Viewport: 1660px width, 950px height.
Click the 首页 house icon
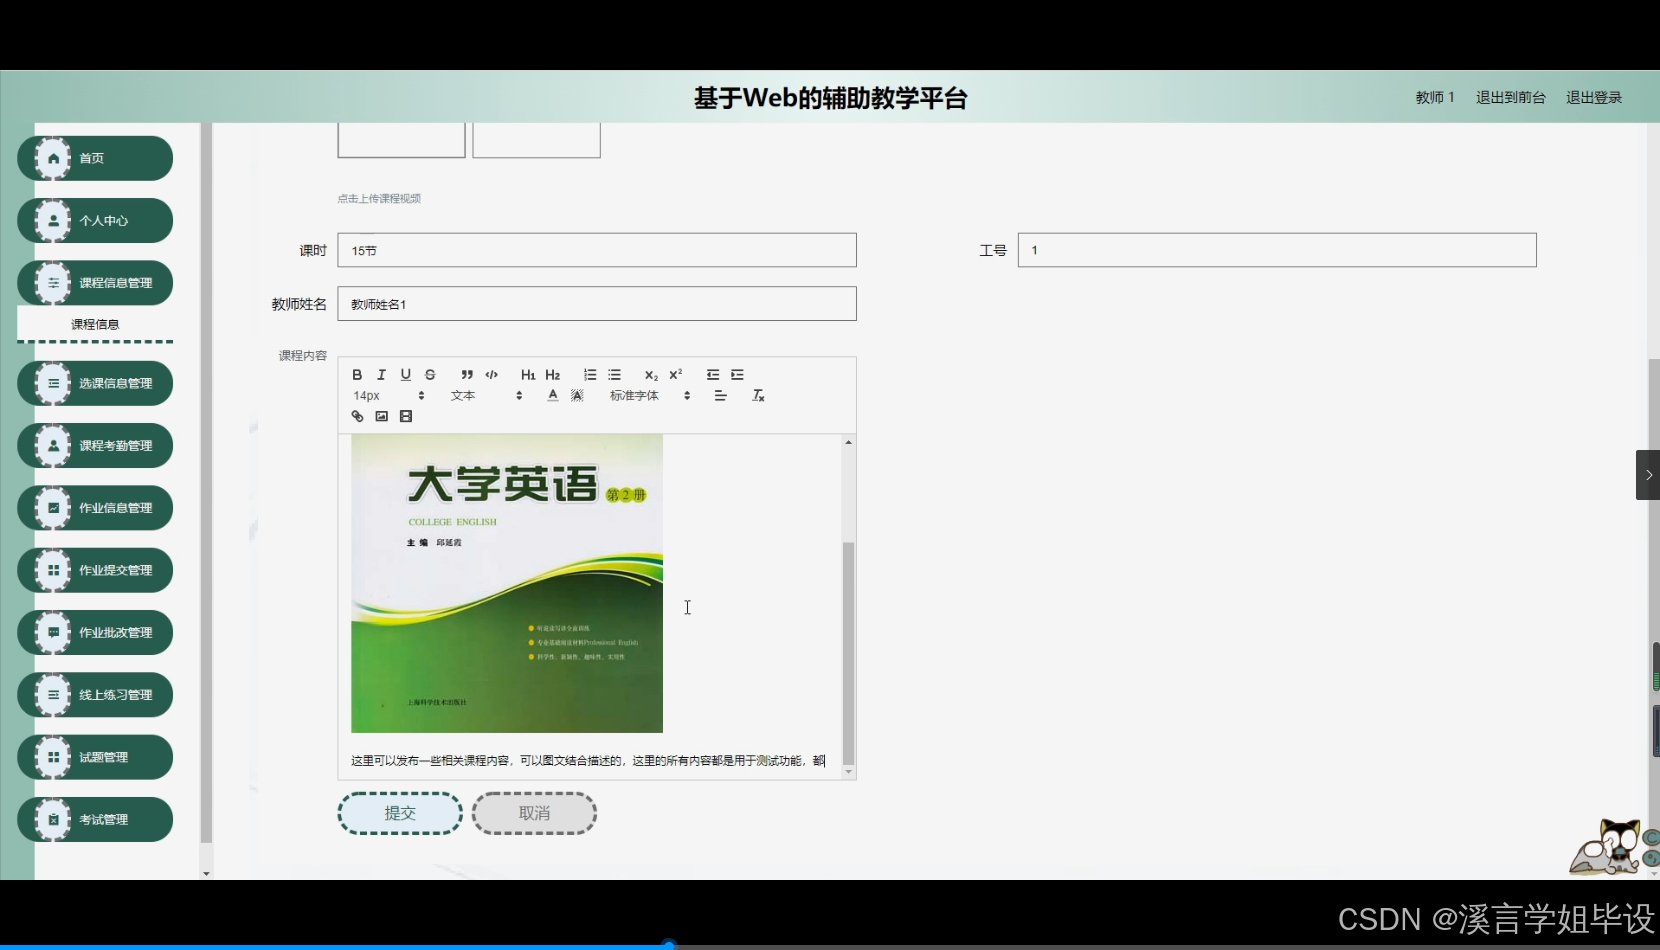coord(53,158)
